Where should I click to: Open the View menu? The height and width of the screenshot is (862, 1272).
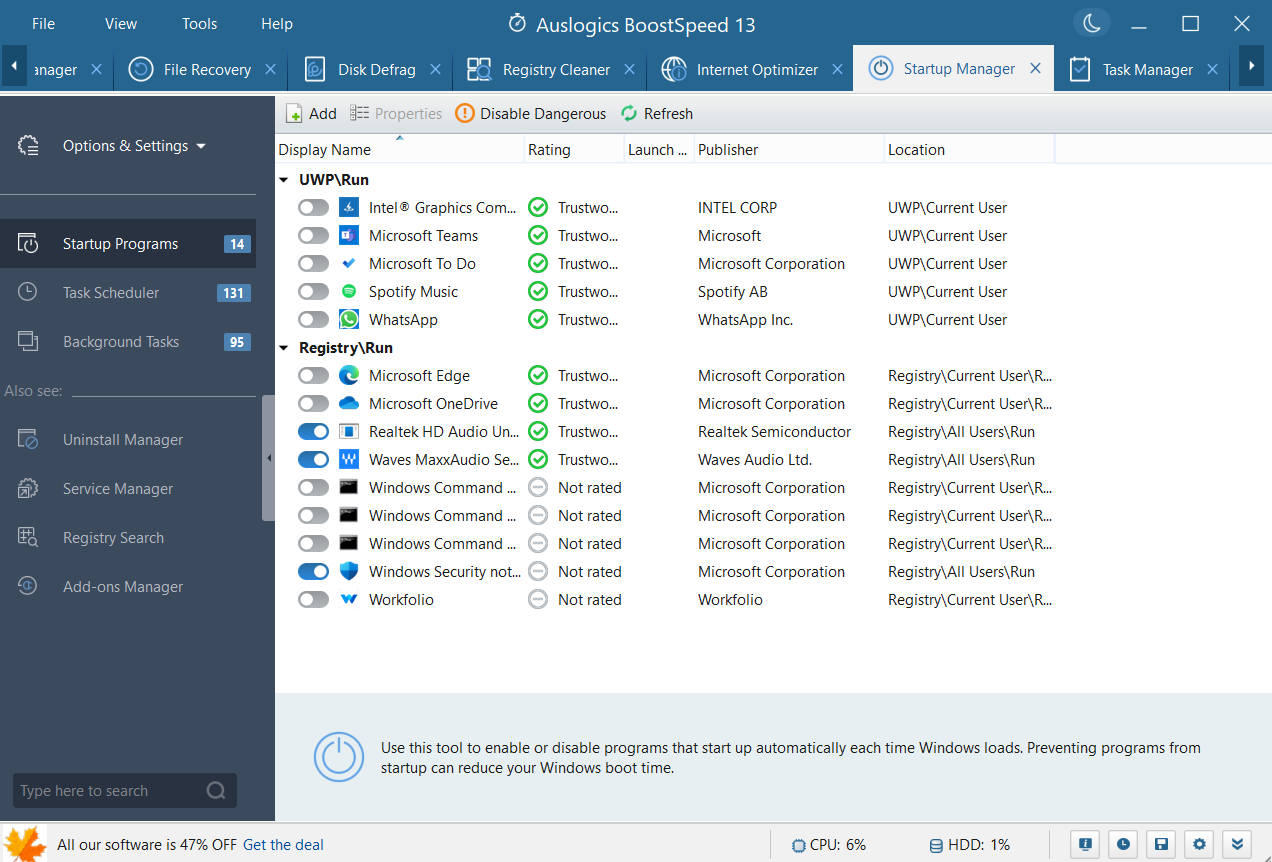(x=121, y=24)
